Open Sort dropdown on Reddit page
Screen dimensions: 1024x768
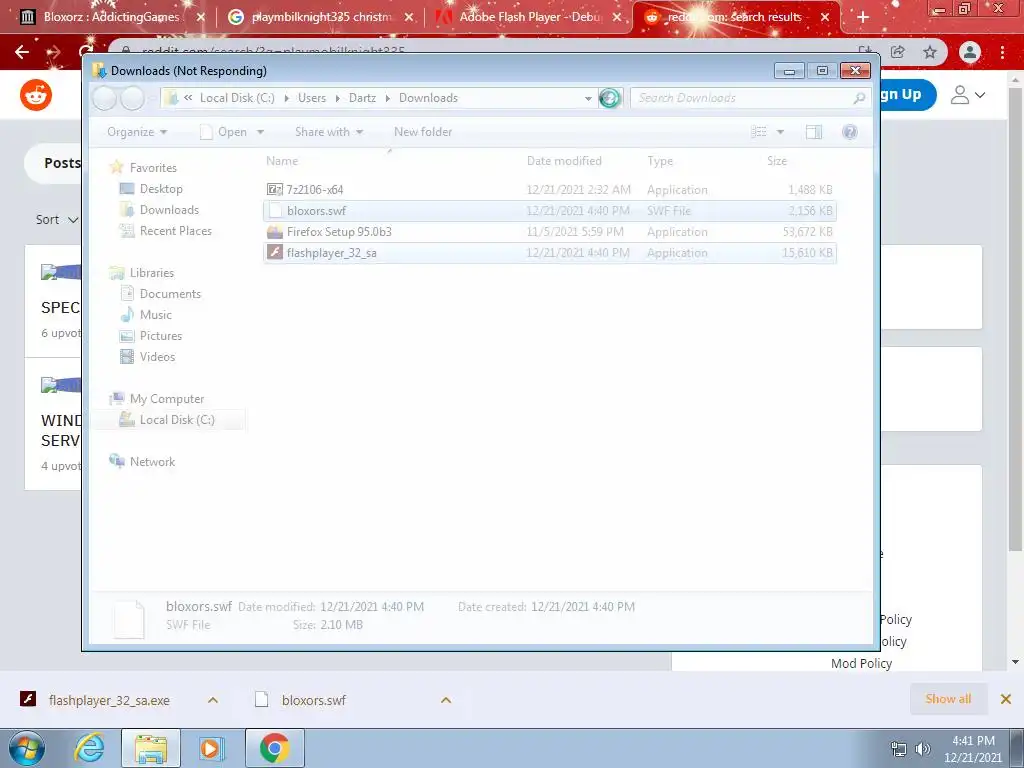point(57,219)
